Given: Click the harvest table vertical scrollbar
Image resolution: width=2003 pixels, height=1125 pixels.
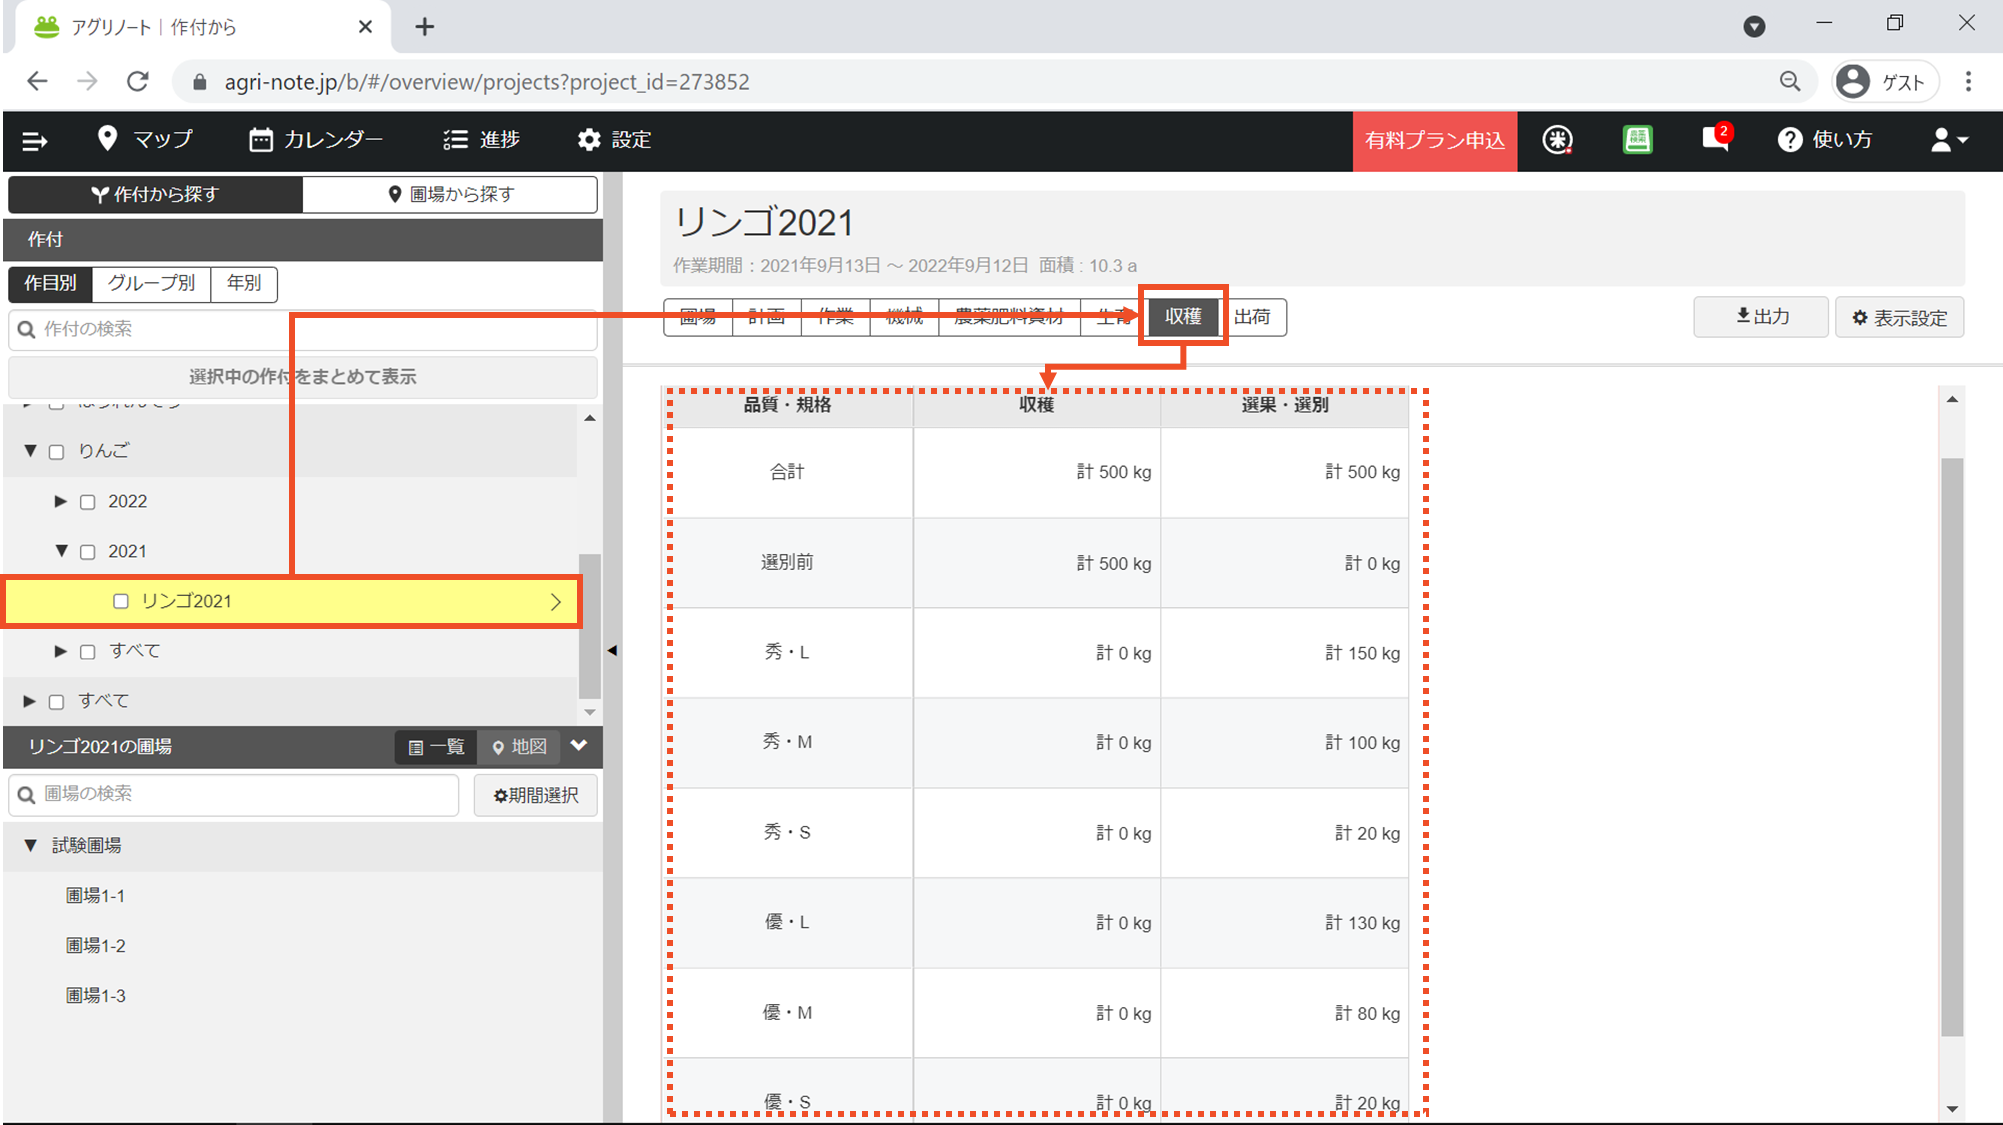Looking at the screenshot, I should coord(1951,746).
